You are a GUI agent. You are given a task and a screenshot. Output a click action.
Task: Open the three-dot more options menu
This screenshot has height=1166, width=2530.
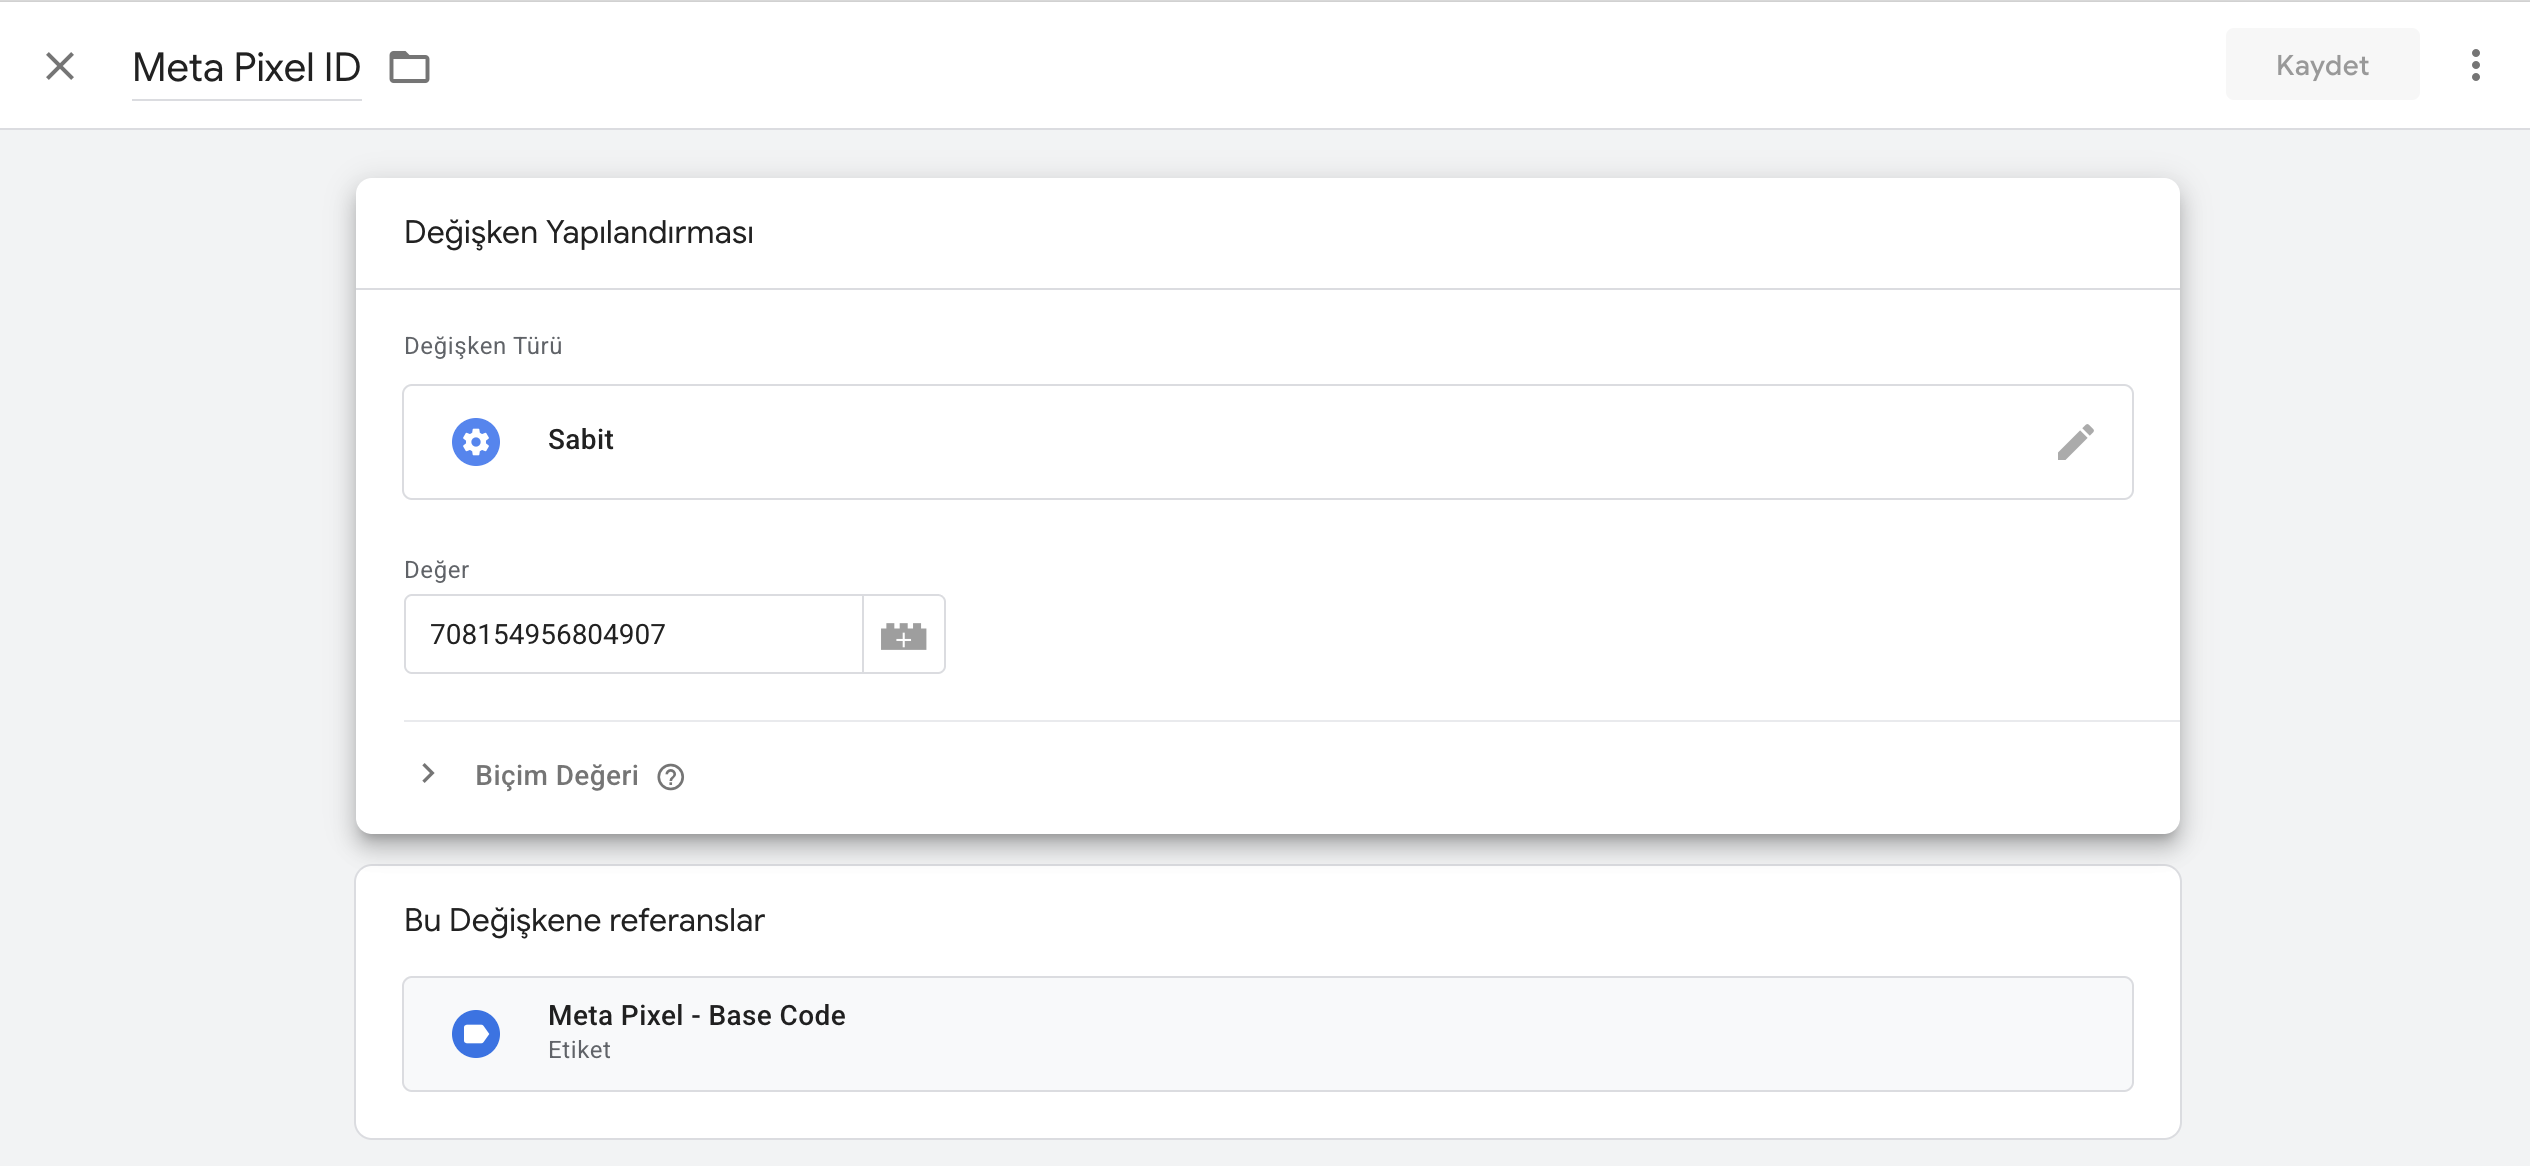(2475, 66)
